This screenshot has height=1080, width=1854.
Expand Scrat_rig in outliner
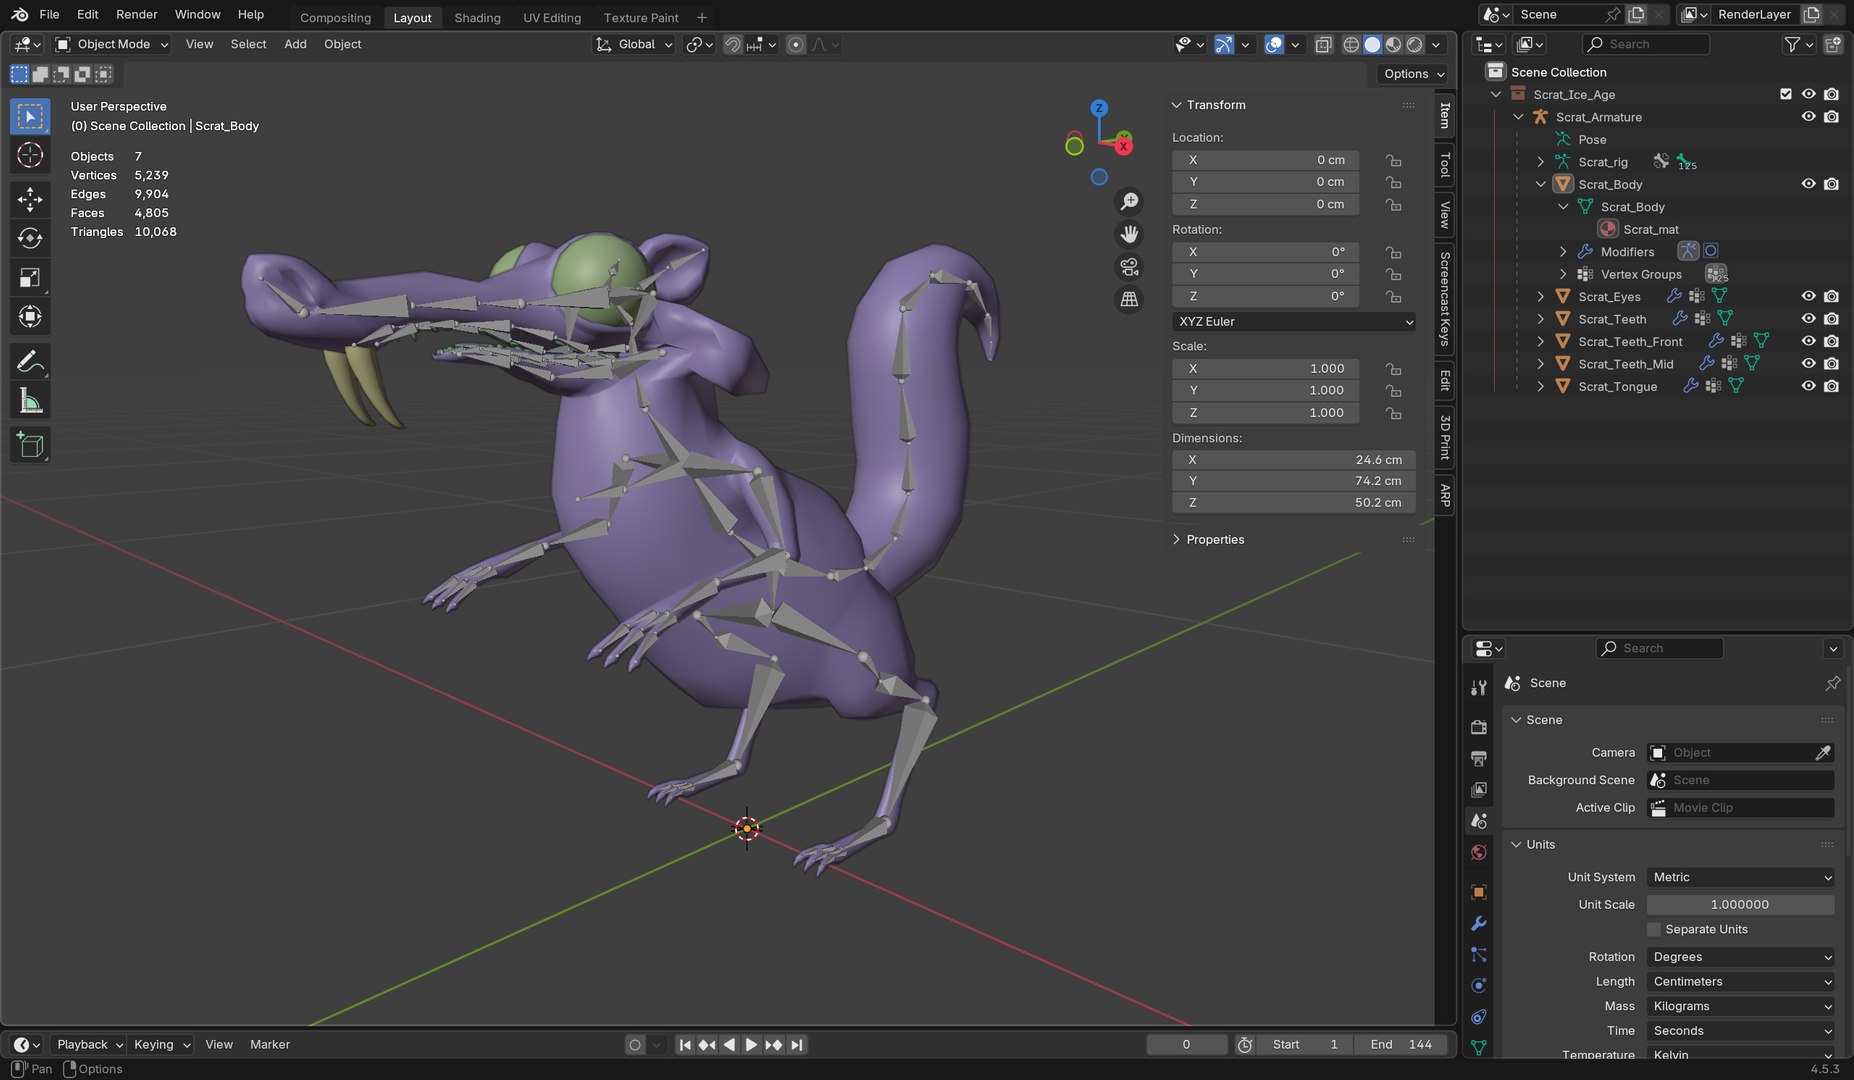(x=1541, y=162)
